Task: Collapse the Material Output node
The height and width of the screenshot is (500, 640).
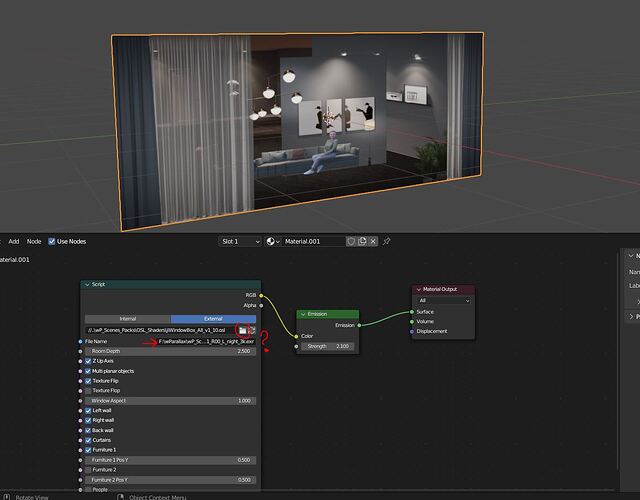Action: coord(418,289)
